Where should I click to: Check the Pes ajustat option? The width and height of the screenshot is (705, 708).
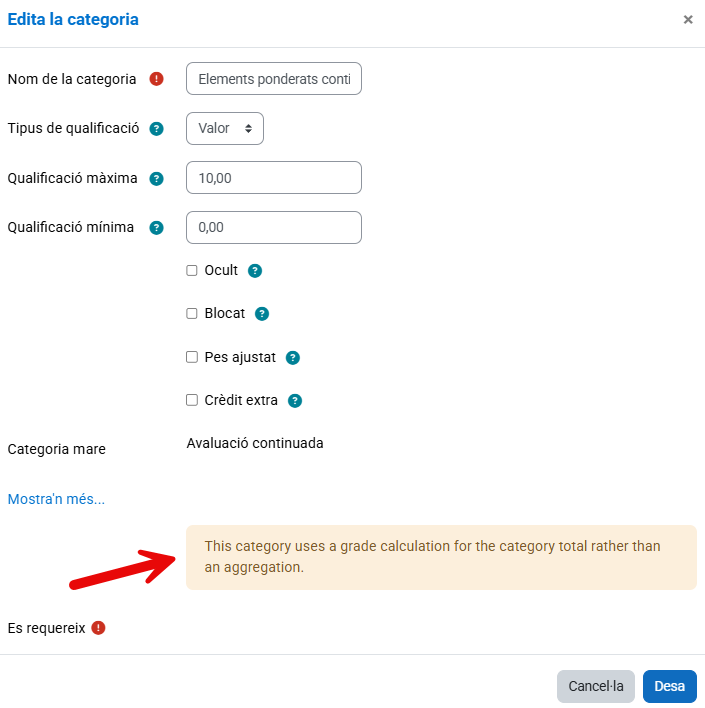tap(192, 357)
